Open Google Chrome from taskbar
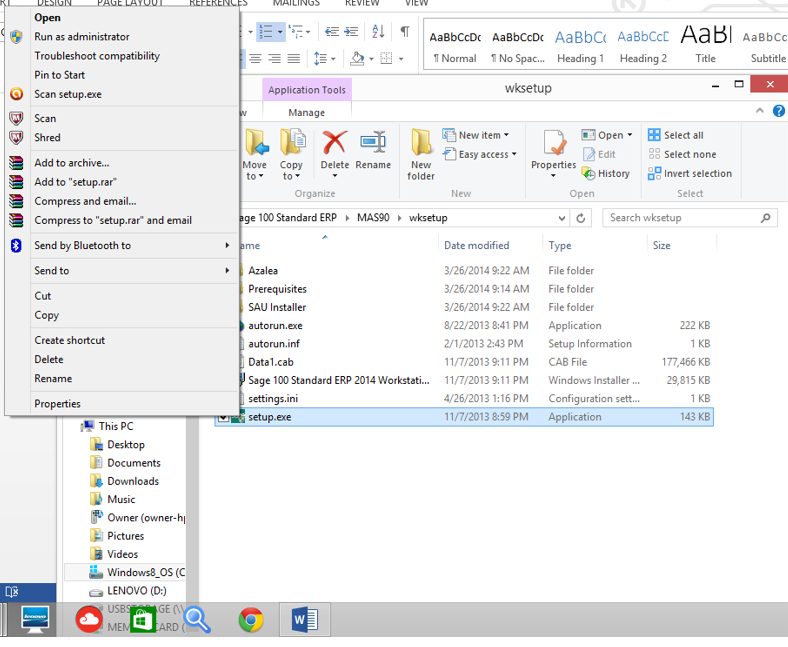Screen dimensions: 788x647 pos(251,619)
